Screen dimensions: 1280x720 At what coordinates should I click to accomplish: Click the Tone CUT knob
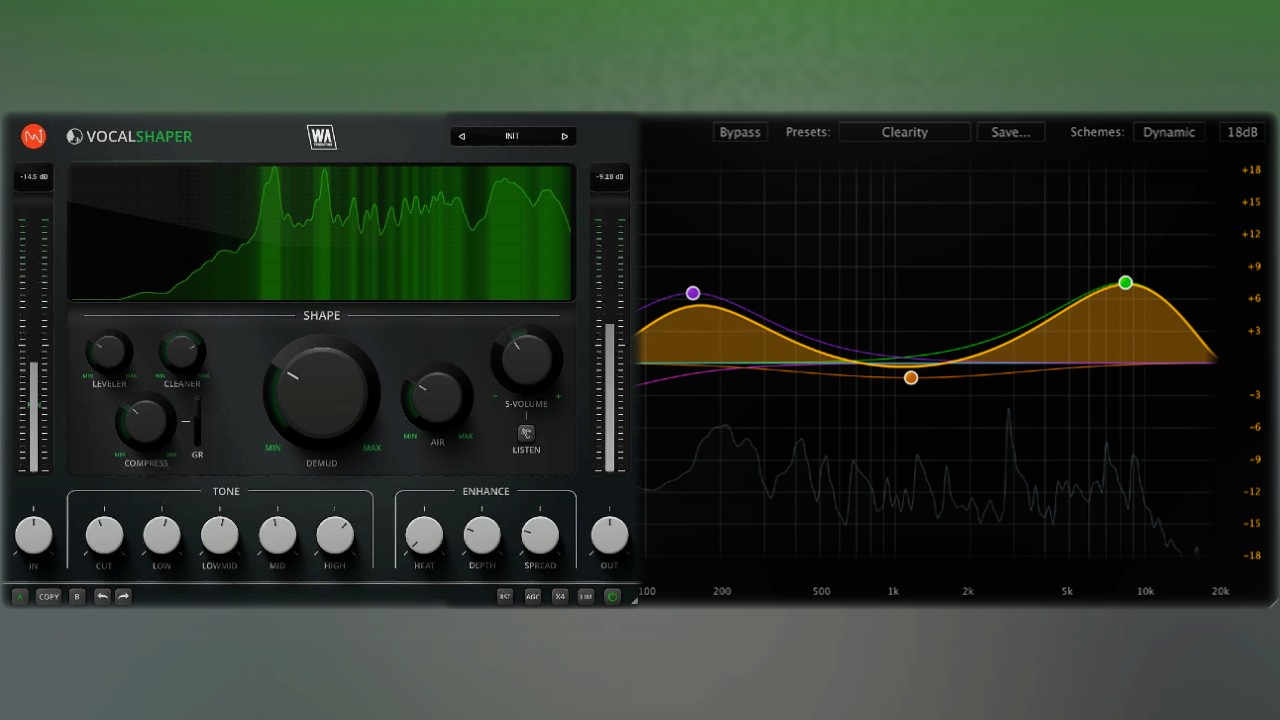coord(104,536)
